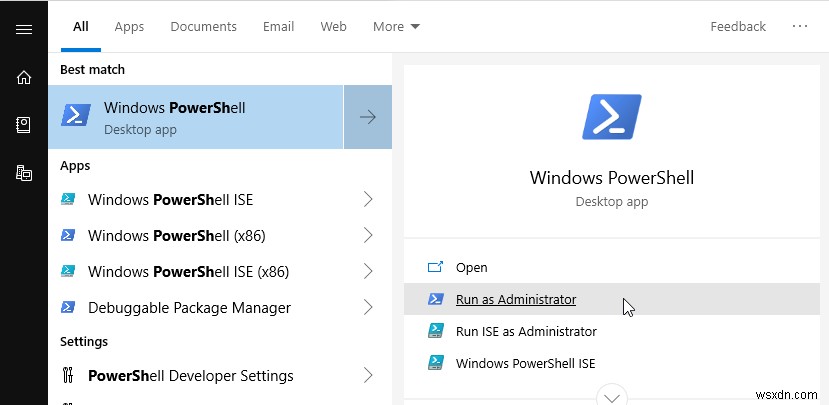Image resolution: width=829 pixels, height=405 pixels.
Task: Expand chevron for Windows PowerShell ISE (x86)
Action: click(x=369, y=271)
